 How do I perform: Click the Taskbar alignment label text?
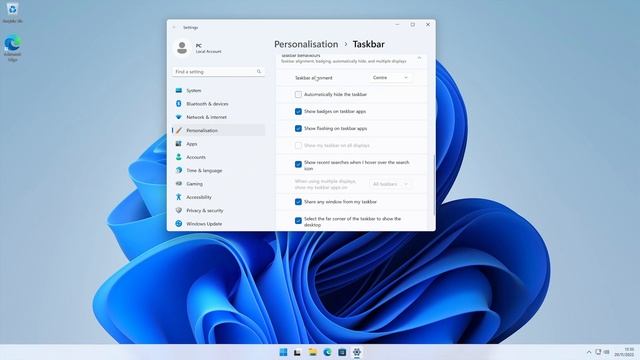(313, 78)
